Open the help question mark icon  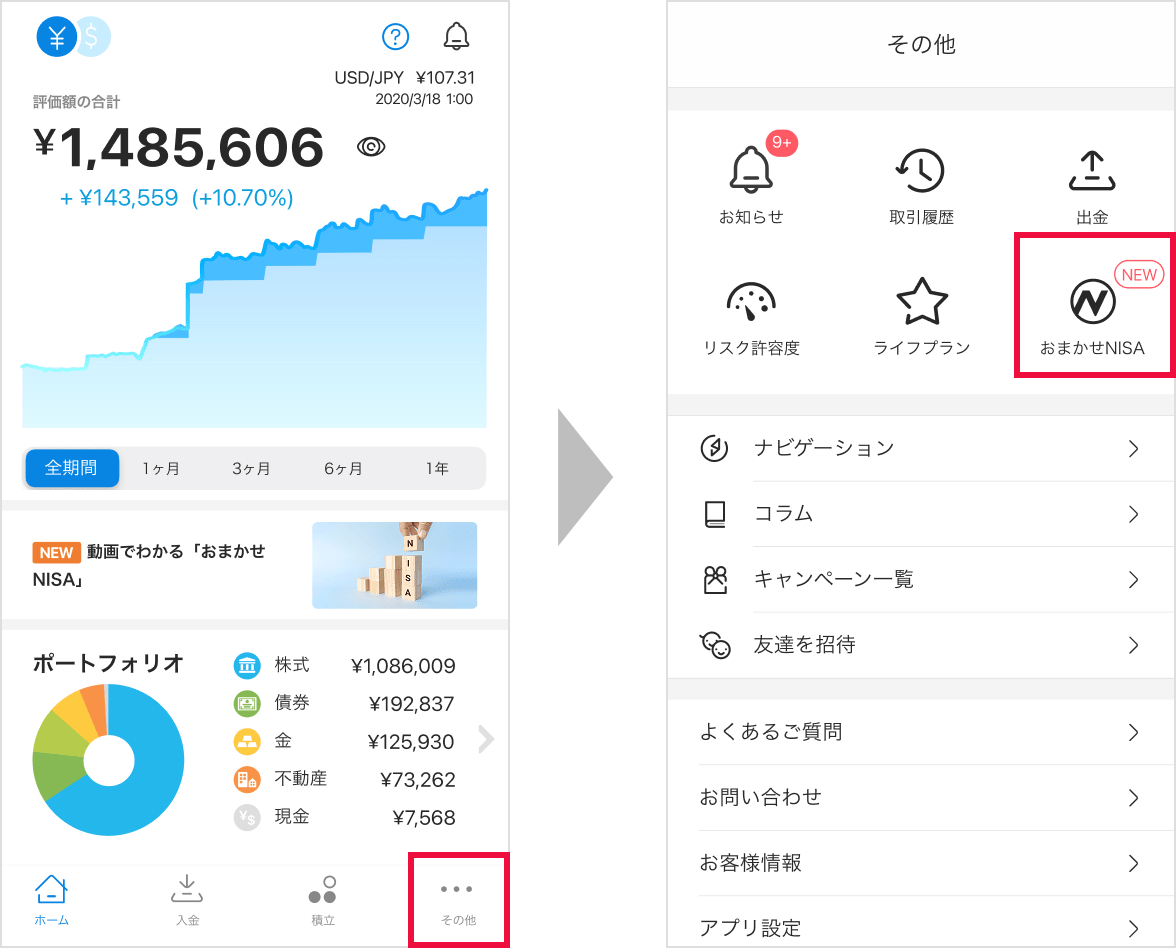pos(395,36)
